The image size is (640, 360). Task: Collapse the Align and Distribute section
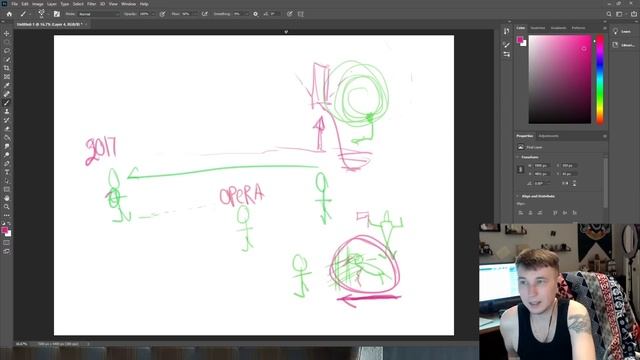pyautogui.click(x=518, y=196)
